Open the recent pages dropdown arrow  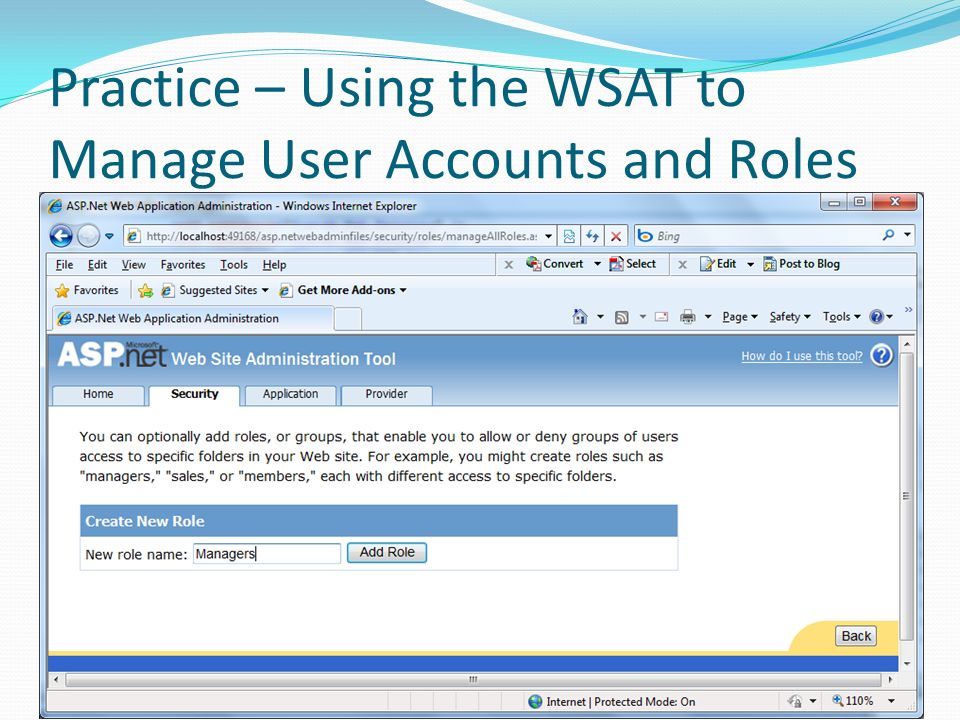[x=109, y=236]
